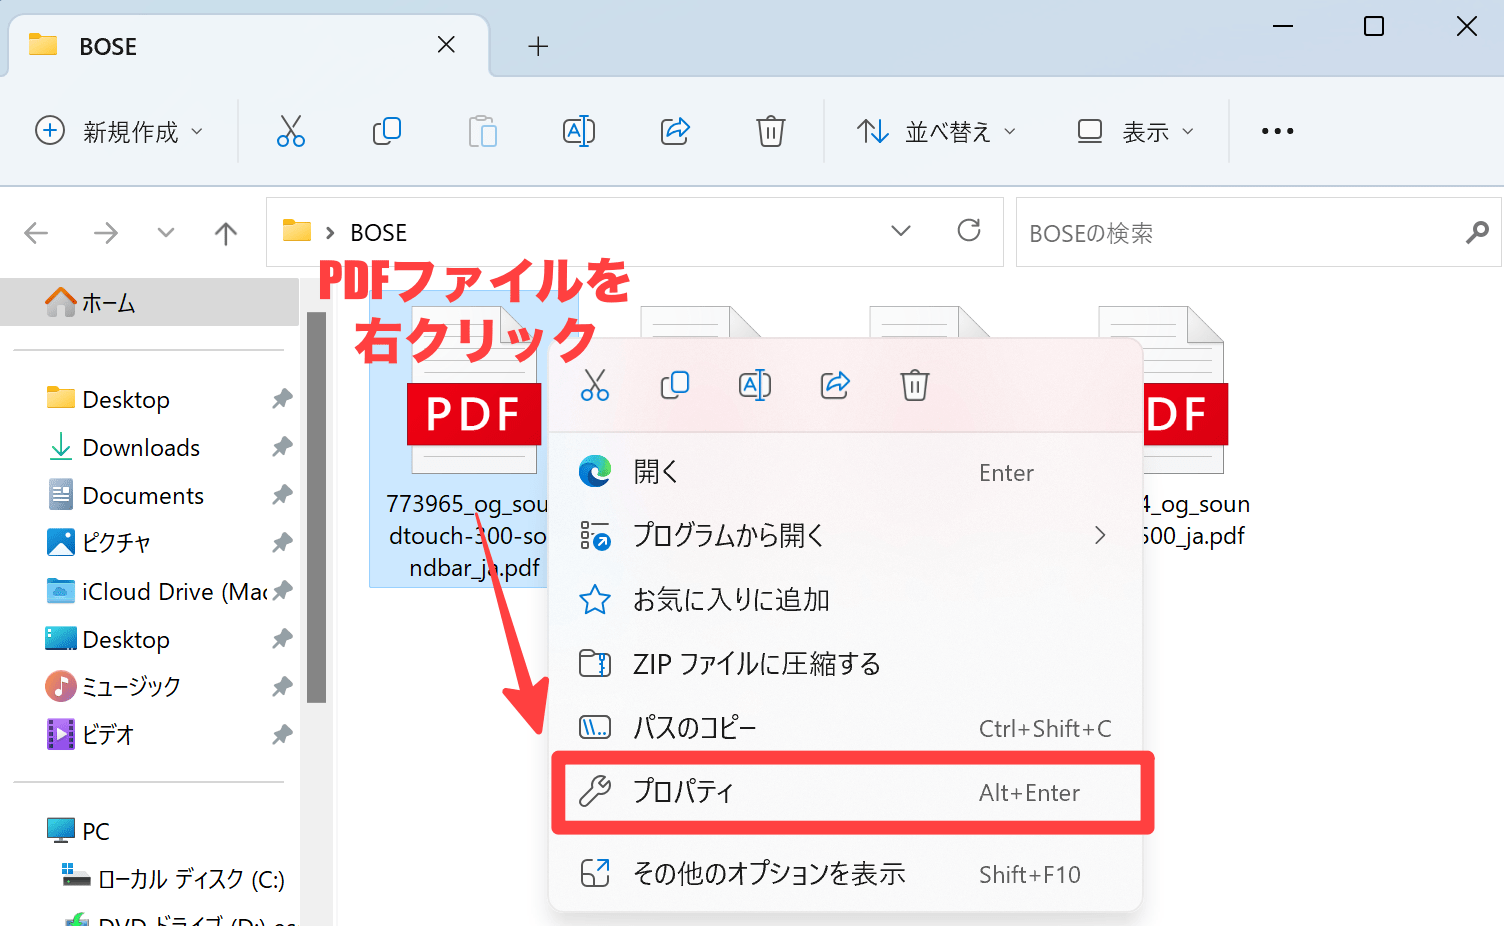The image size is (1504, 926).
Task: Select the delete trash icon in the toolbar
Action: point(770,131)
